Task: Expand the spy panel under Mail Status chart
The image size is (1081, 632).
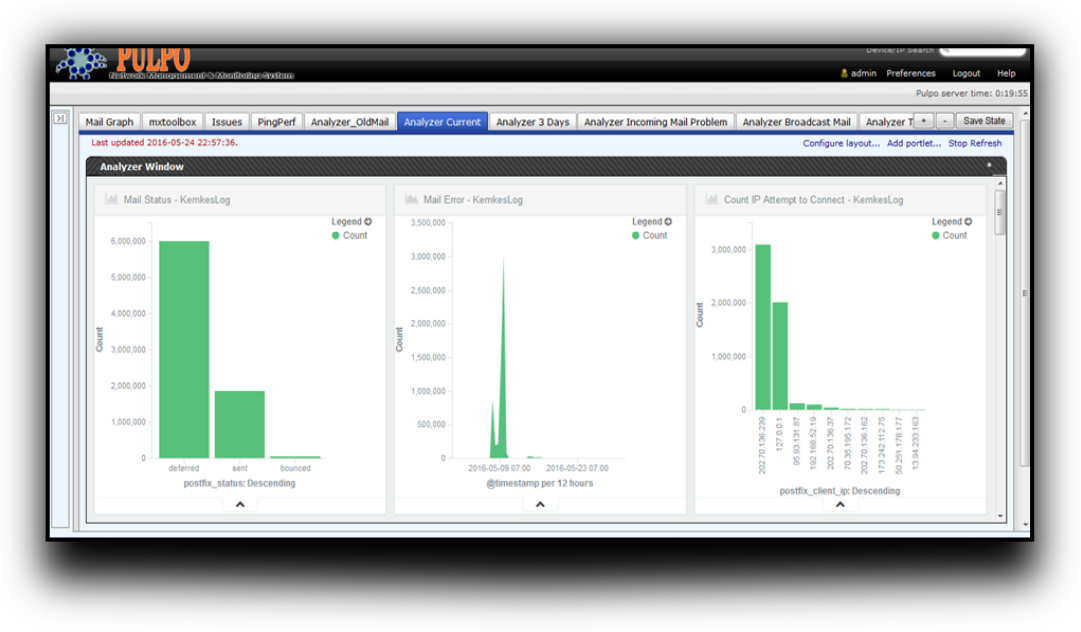Action: click(240, 505)
